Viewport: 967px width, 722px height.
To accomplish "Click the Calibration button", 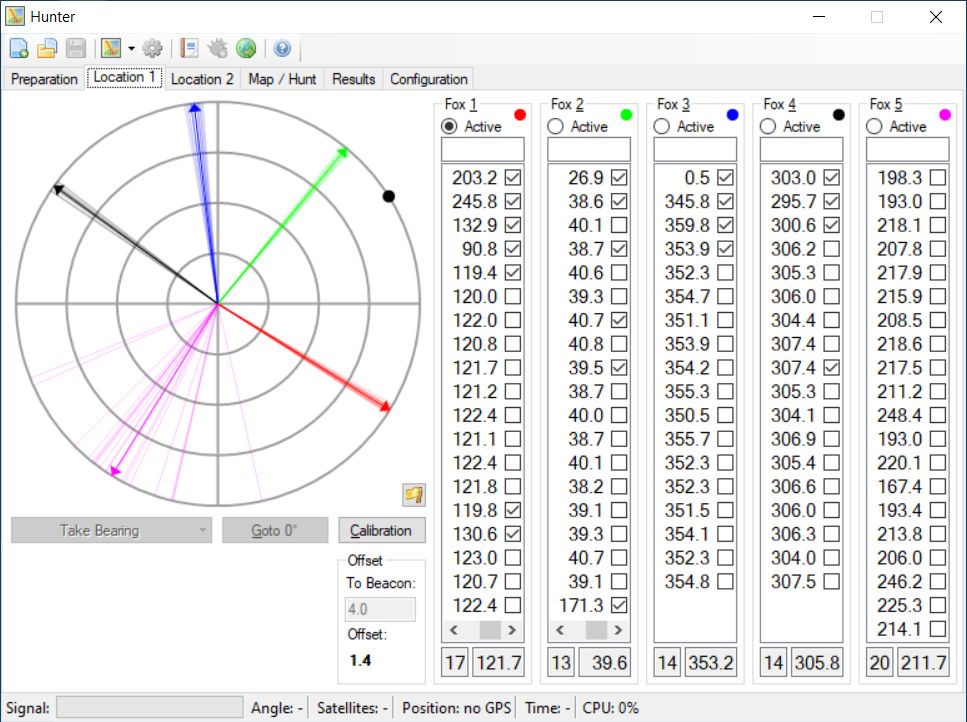I will tap(381, 530).
